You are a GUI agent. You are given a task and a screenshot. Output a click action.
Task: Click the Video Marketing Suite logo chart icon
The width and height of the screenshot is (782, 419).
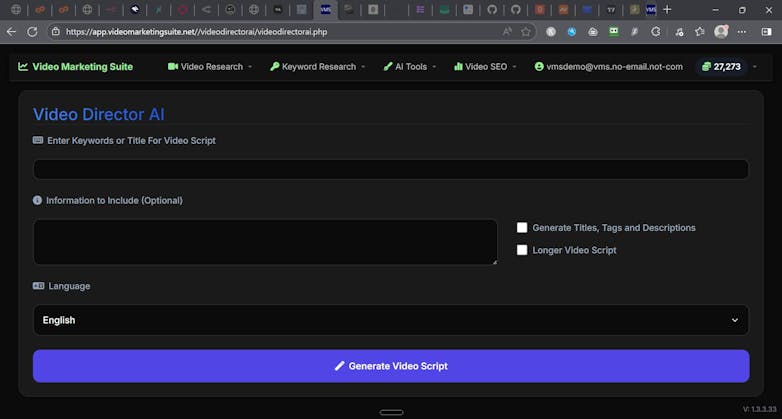(x=23, y=67)
